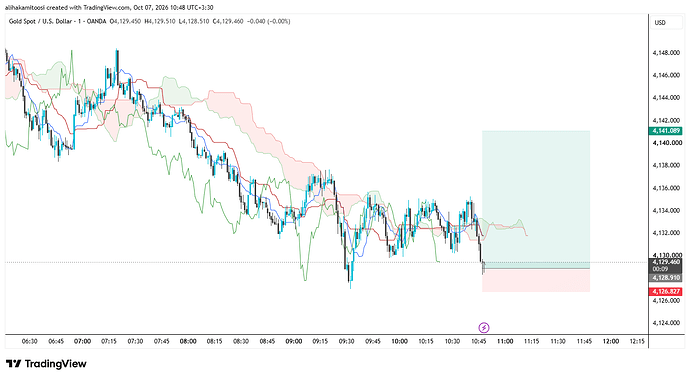Click the 4,126.000 price axis label
Screen dimensions: 690x379
tap(666, 301)
